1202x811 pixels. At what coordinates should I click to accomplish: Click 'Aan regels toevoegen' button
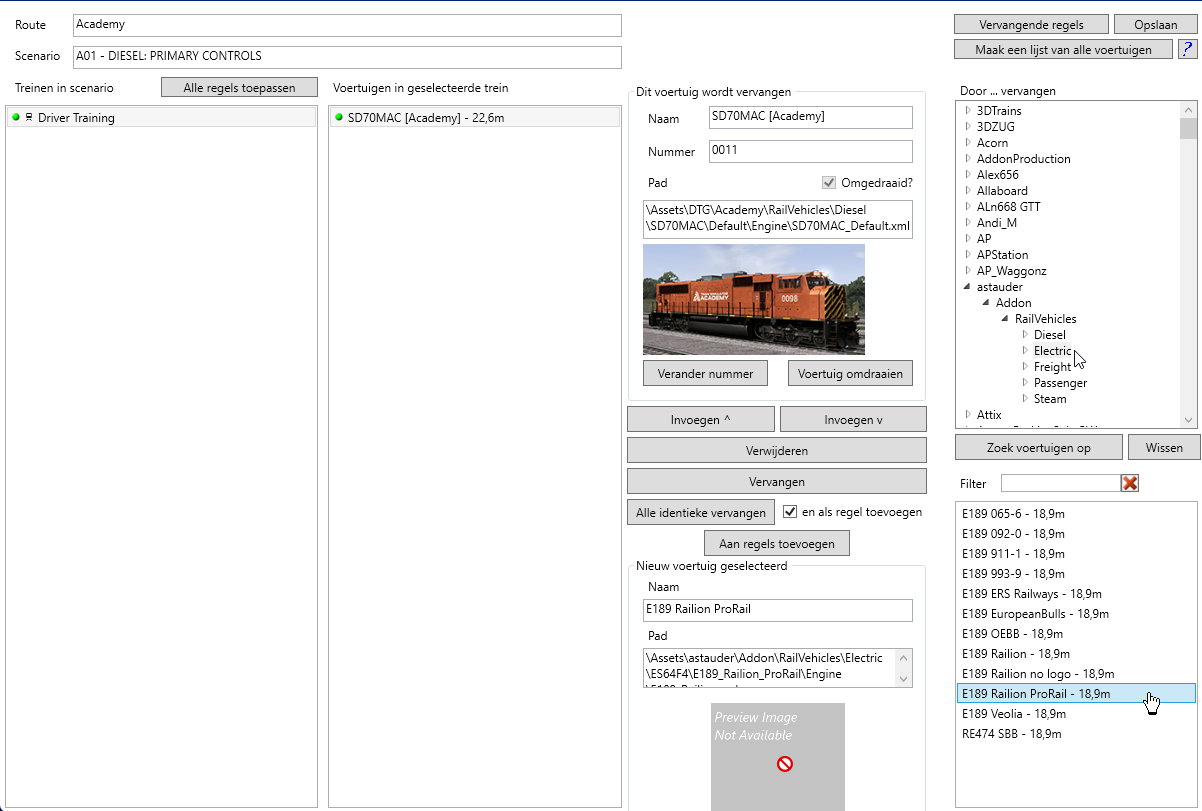[777, 543]
